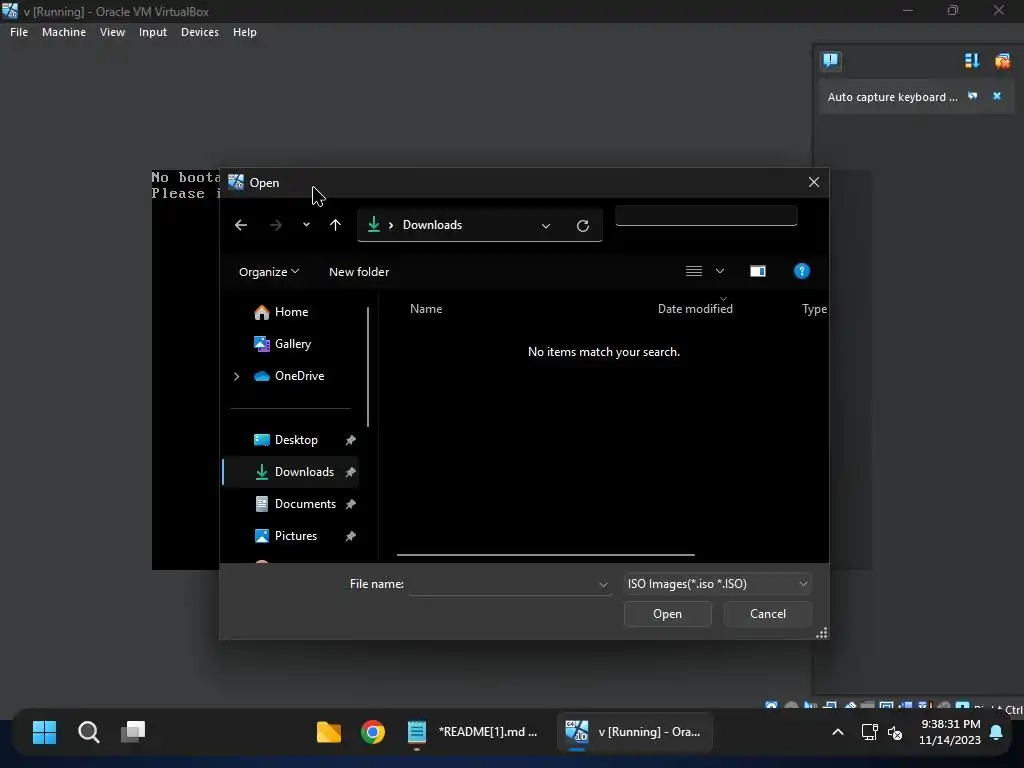
Task: Open Documents in the sidebar
Action: [305, 504]
